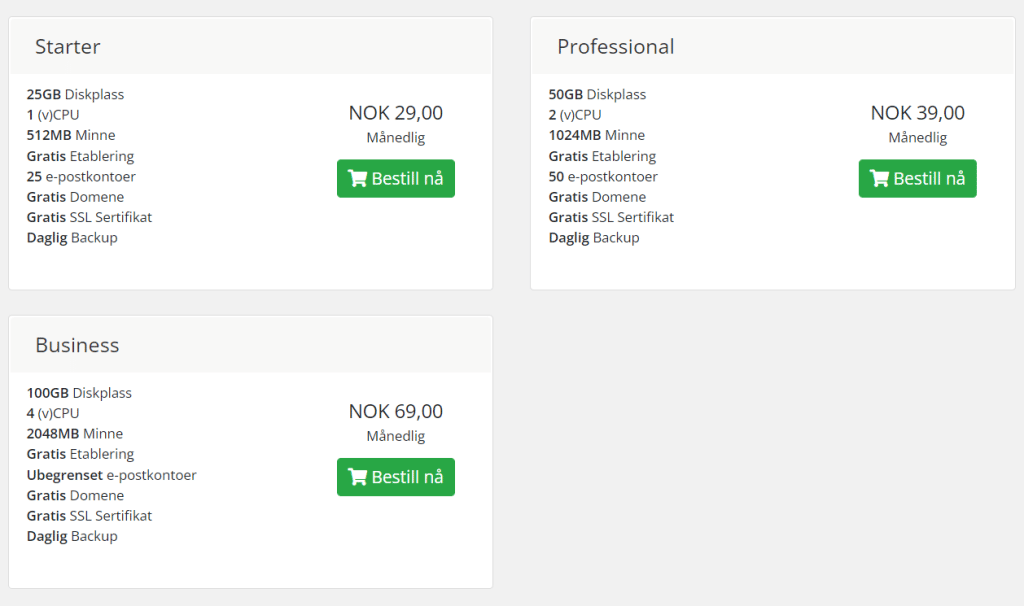Select the Business card heading
The width and height of the screenshot is (1024, 606).
click(x=77, y=346)
